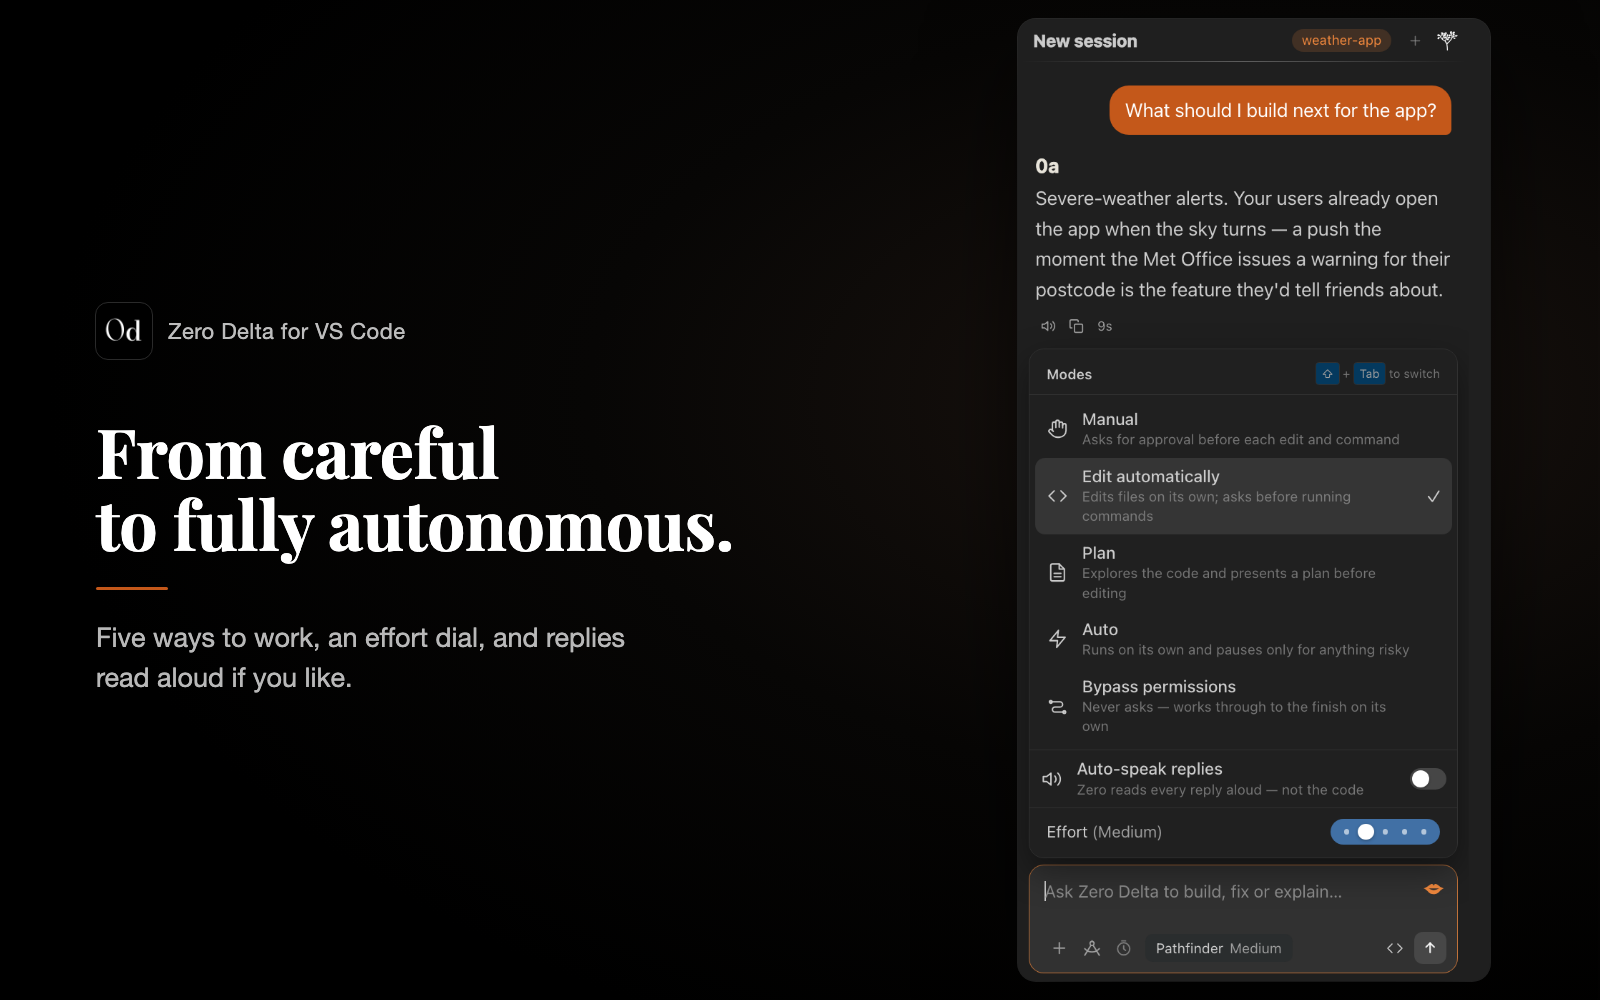Select the Edit automatically mode

click(1243, 496)
